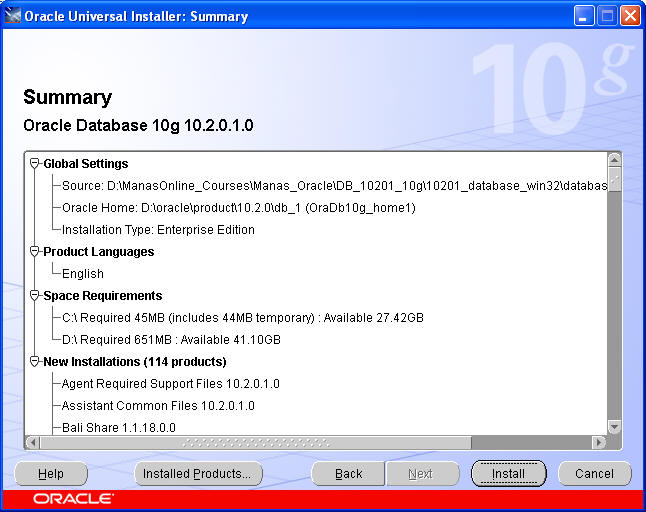The height and width of the screenshot is (512, 646).
Task: Cancel the installation
Action: tap(594, 473)
